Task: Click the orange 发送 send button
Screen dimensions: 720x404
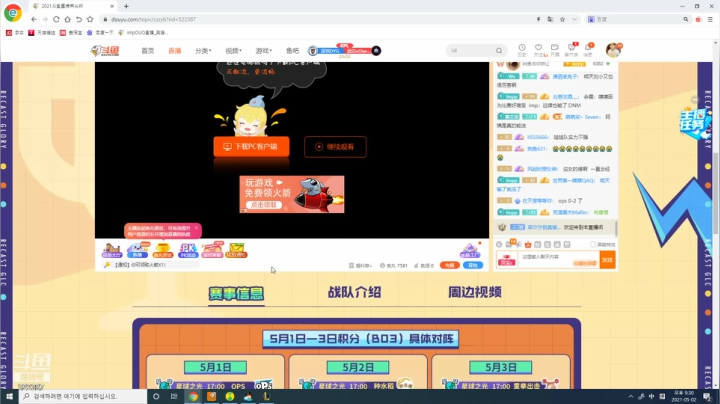Action: [608, 260]
